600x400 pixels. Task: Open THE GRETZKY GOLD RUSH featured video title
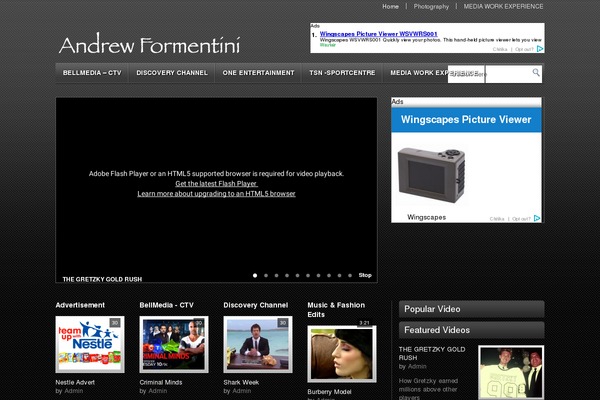point(432,353)
